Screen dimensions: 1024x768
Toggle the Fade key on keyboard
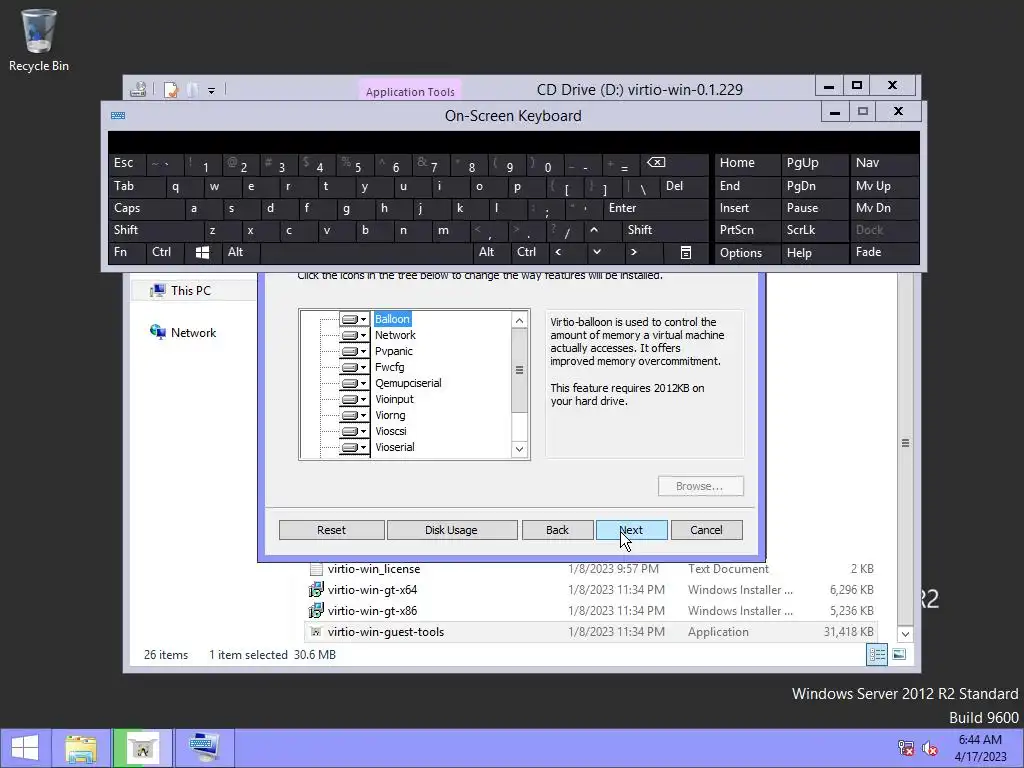(x=884, y=253)
